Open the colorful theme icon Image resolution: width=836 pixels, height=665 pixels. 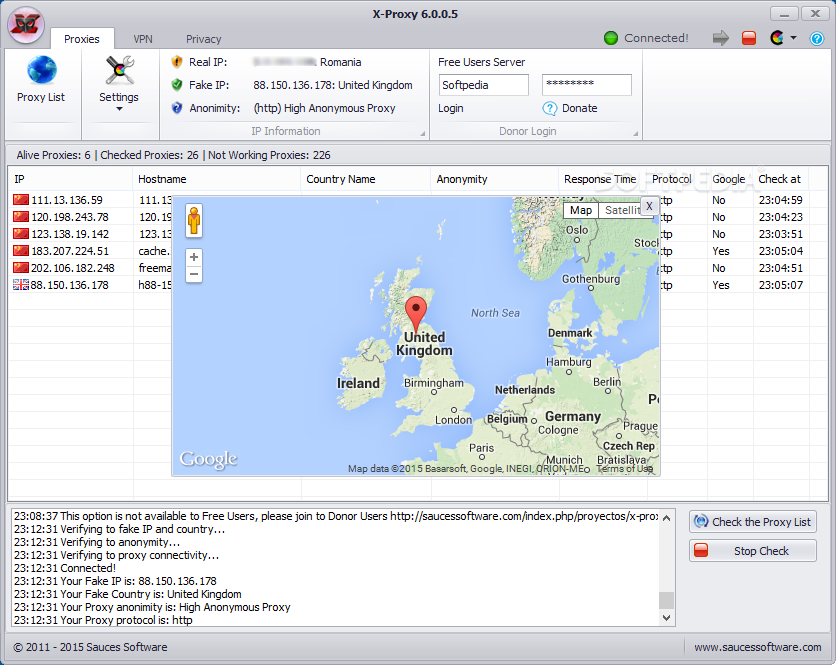coord(777,38)
